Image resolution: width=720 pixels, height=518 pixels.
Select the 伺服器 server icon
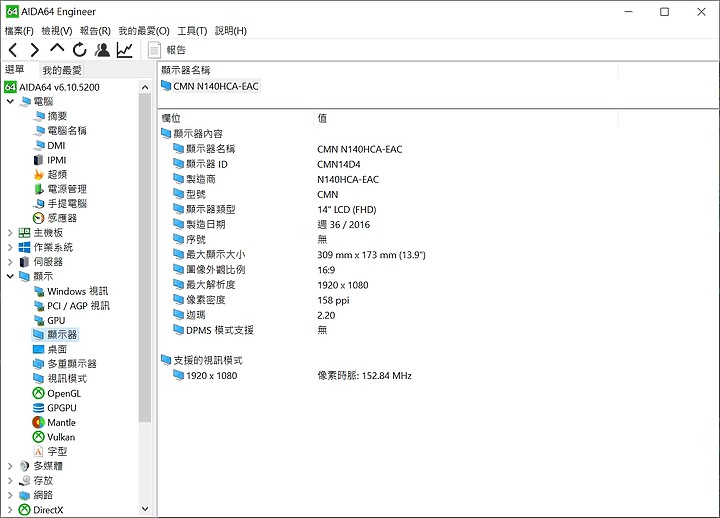tap(24, 262)
